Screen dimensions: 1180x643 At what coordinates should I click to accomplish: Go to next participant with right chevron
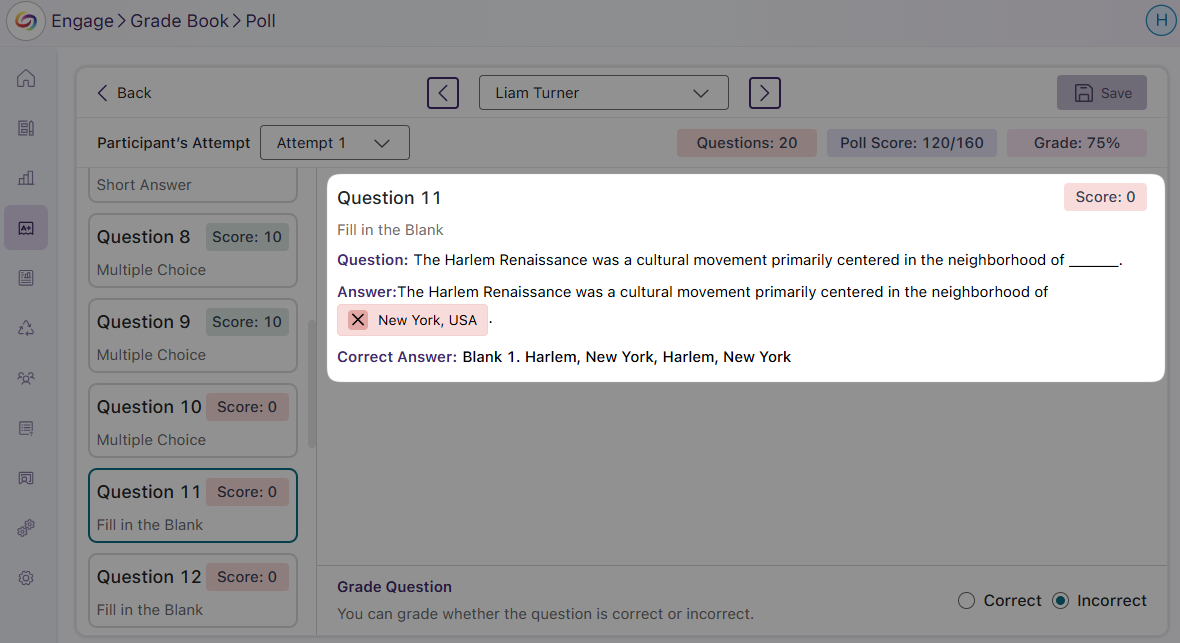[765, 93]
